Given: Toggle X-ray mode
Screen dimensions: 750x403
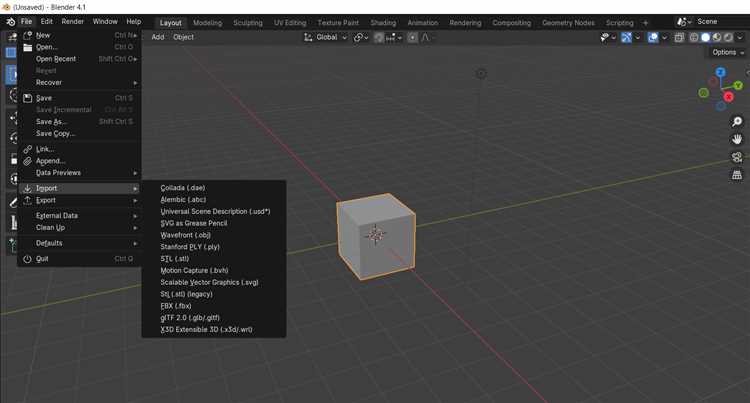Looking at the screenshot, I should point(679,37).
